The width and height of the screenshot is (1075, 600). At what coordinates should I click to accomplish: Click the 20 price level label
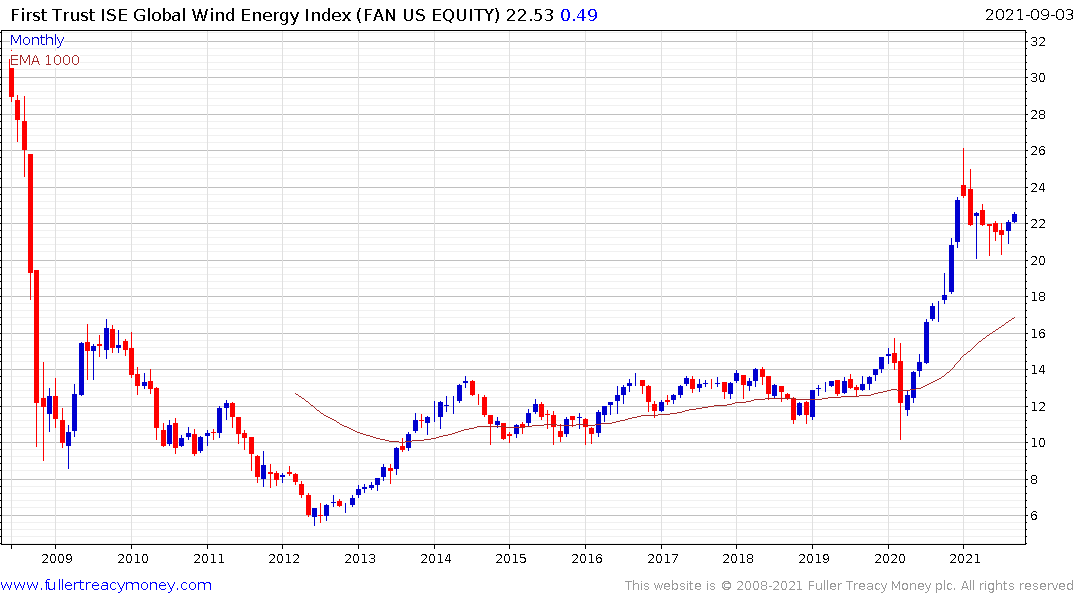coord(1038,261)
